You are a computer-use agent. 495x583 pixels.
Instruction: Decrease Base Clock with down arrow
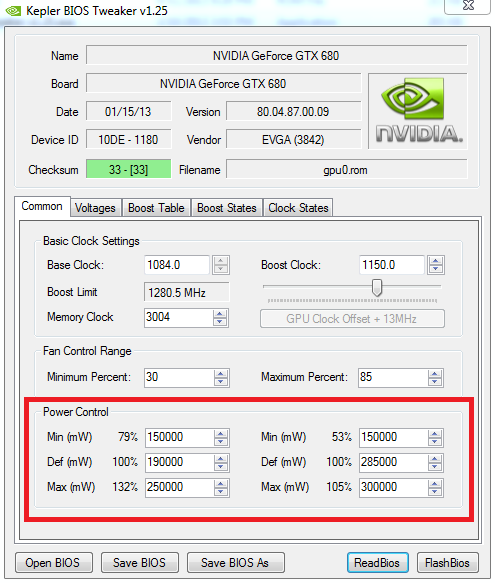pyautogui.click(x=221, y=270)
